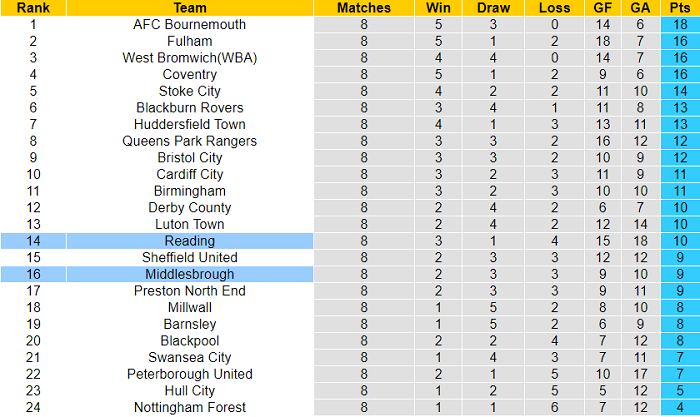Click the Huddersfield Town team name

(190, 124)
